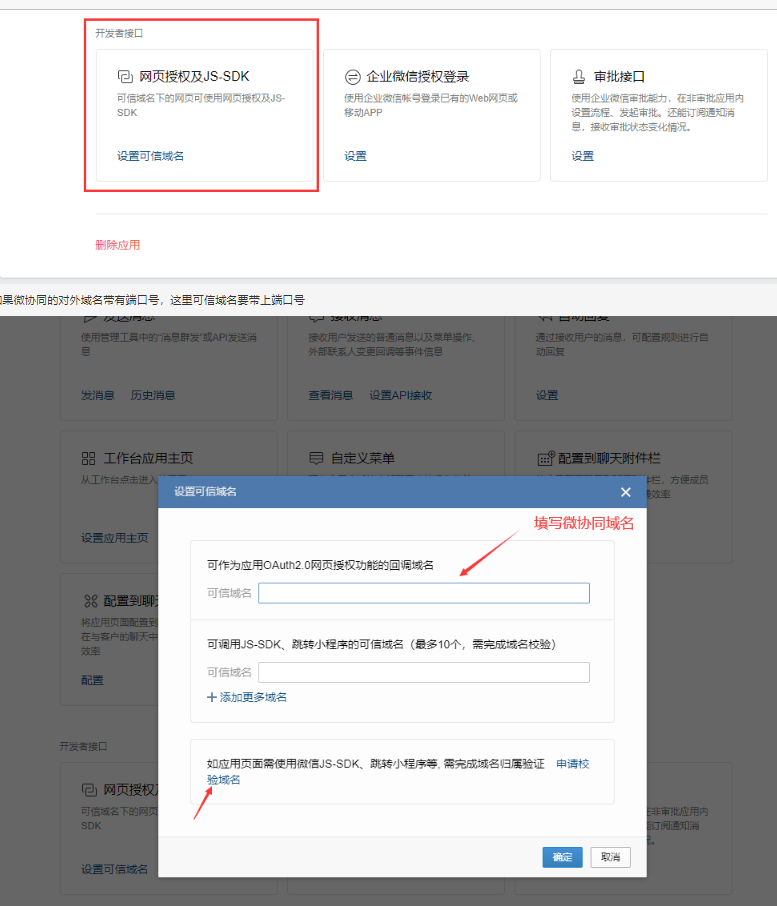Close the 设置可信域名 dialog

[626, 492]
